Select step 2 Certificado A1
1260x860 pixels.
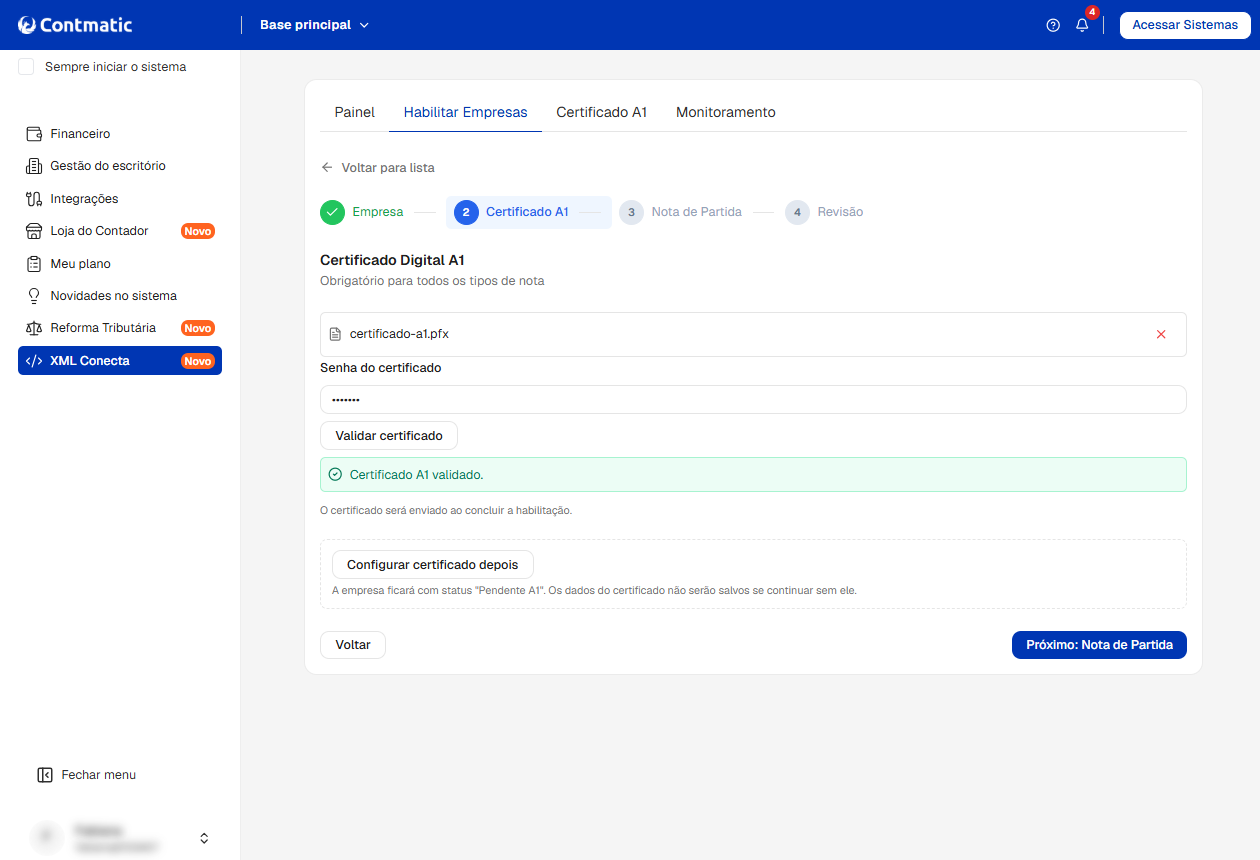click(529, 212)
